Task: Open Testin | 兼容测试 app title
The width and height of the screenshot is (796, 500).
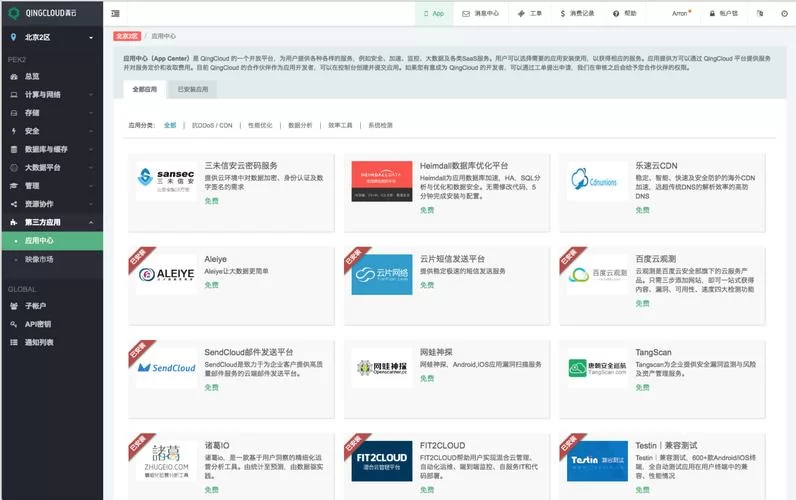Action: coord(666,446)
